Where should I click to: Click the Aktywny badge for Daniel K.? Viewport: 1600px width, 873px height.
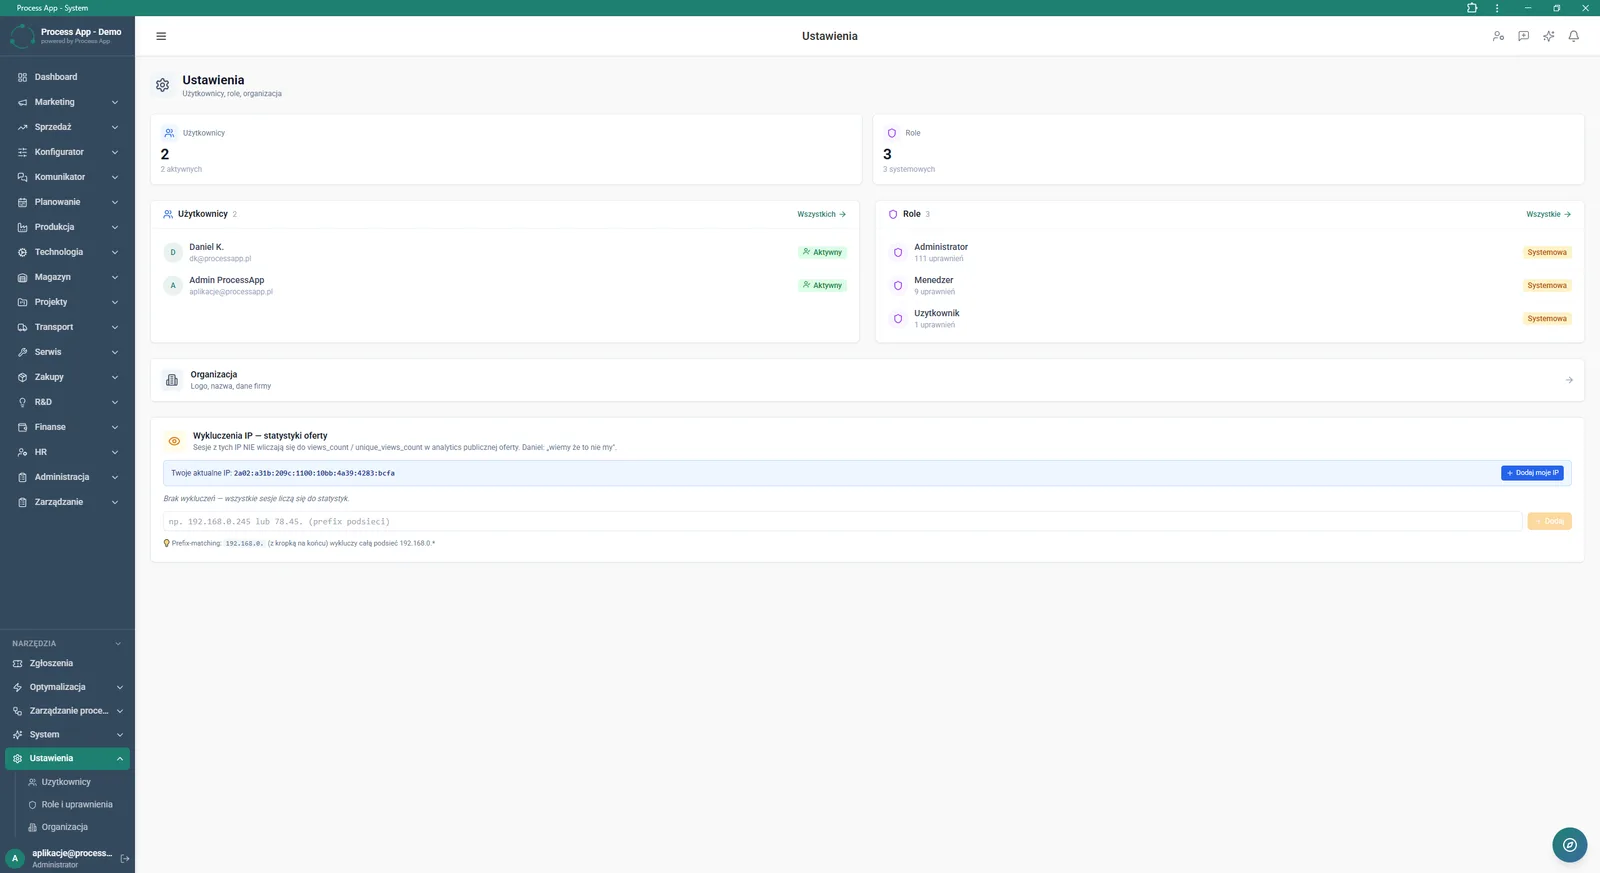click(x=823, y=252)
